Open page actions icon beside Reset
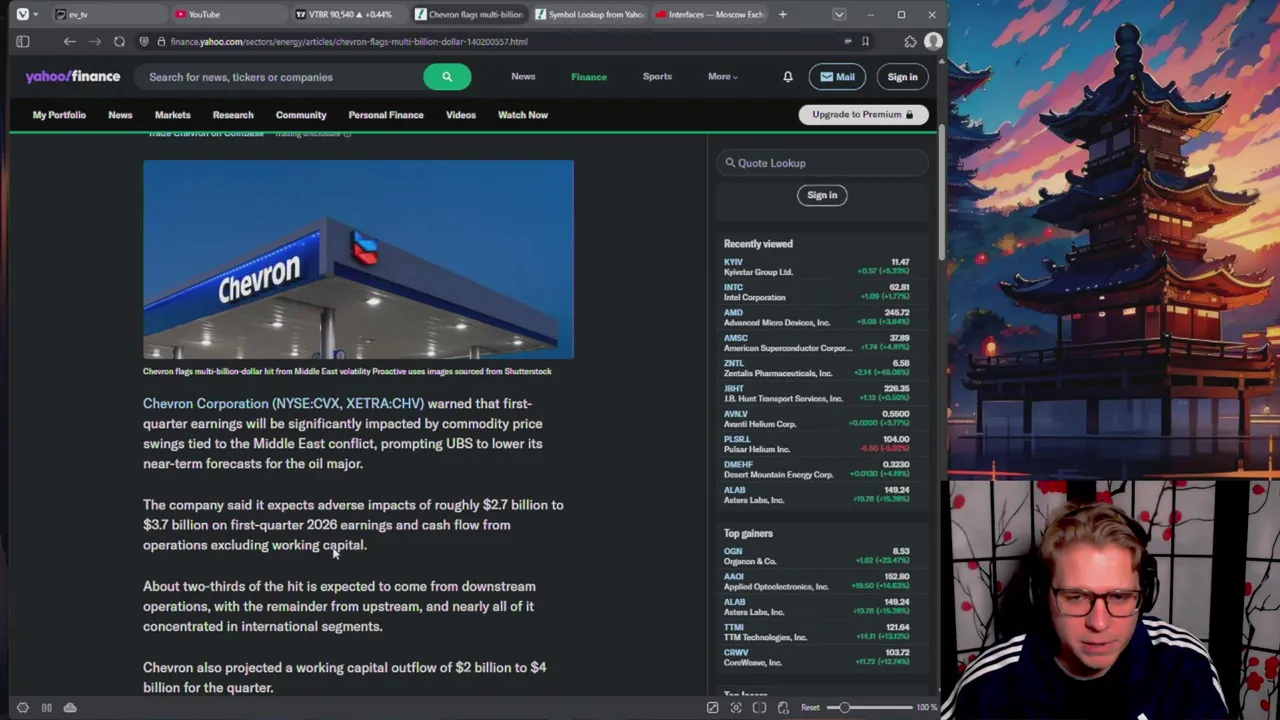The height and width of the screenshot is (720, 1280). (x=783, y=708)
